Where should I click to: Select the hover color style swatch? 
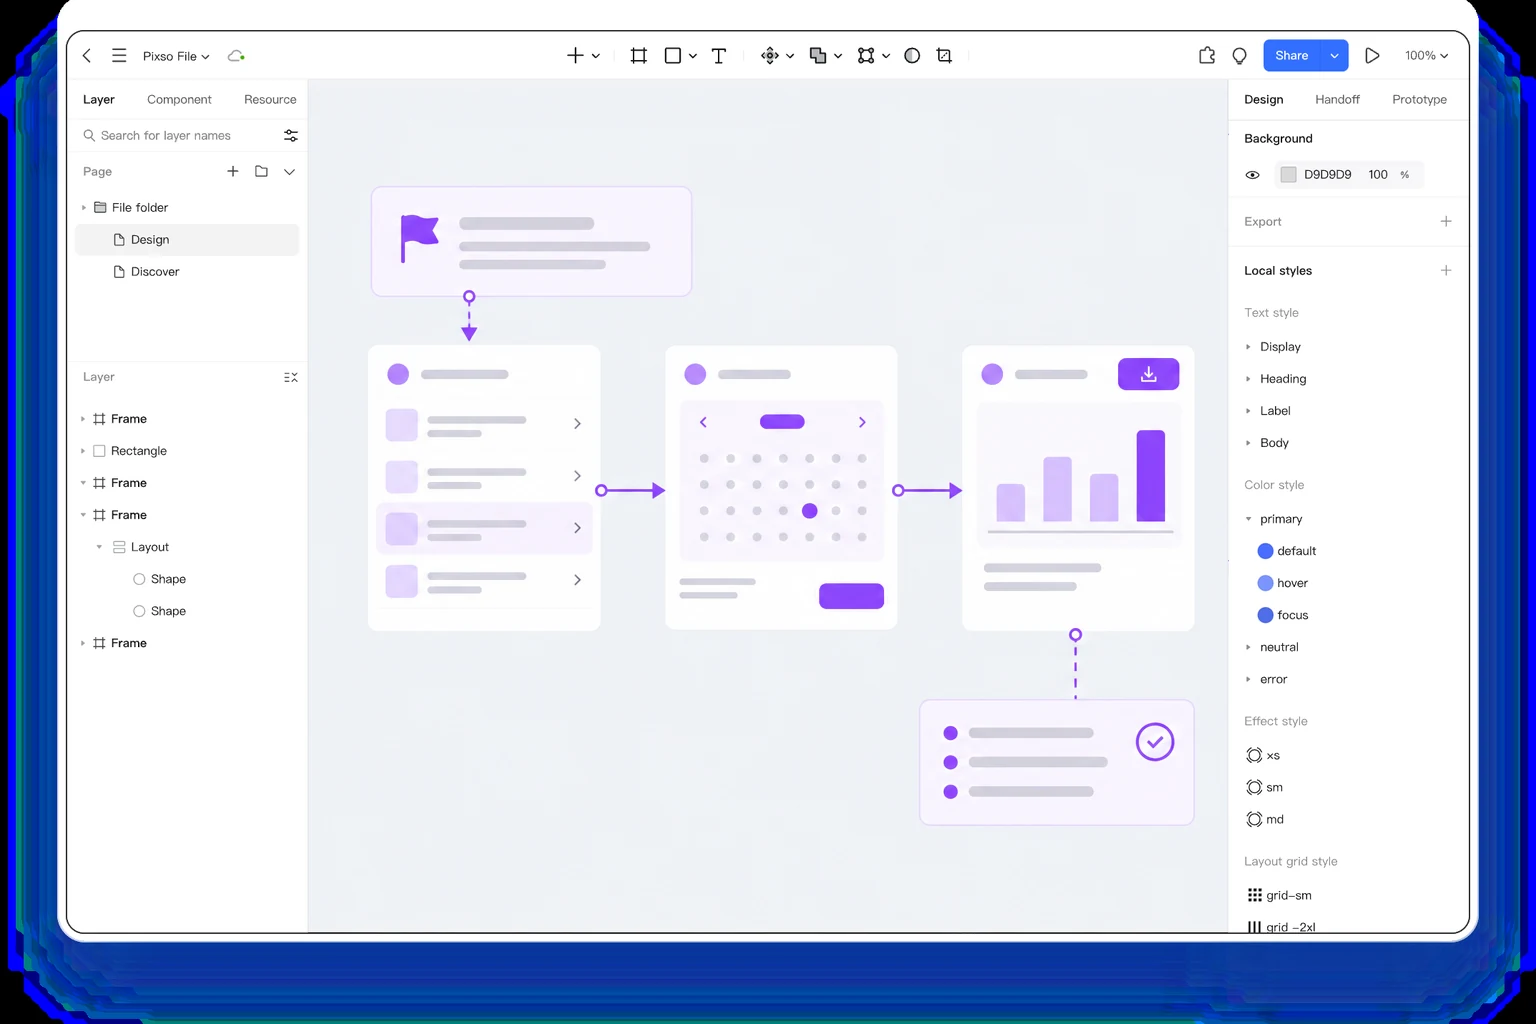[1265, 583]
